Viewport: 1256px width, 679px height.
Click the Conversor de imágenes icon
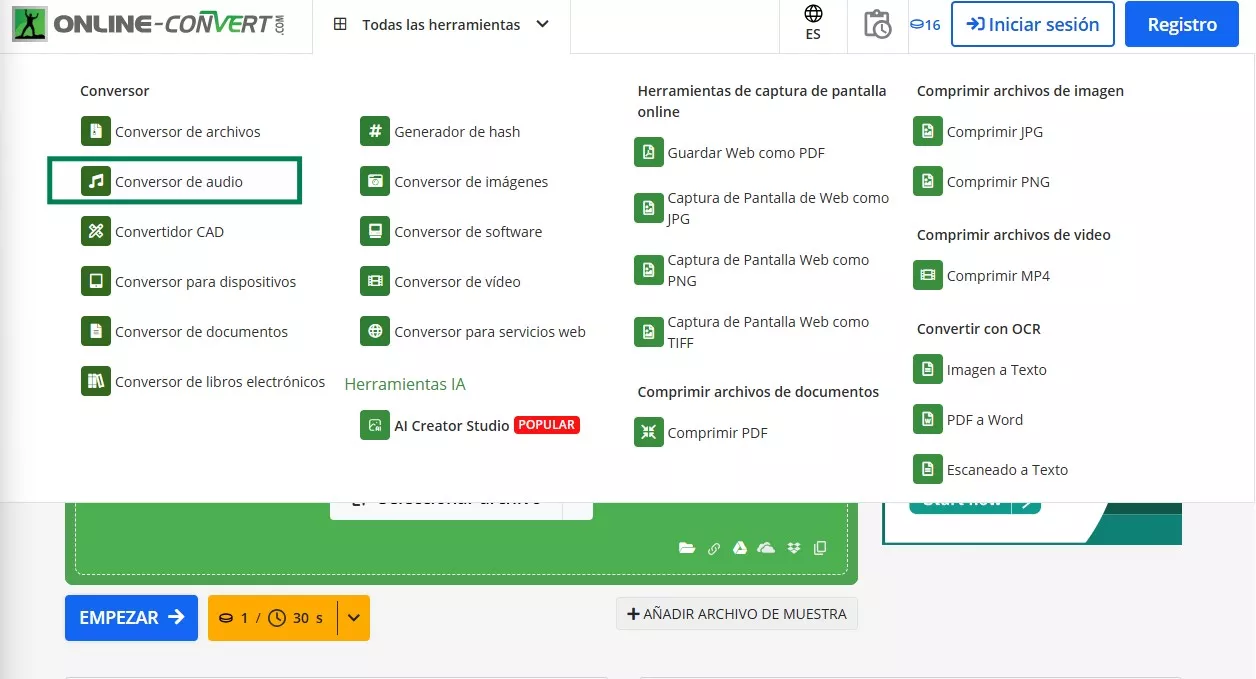pos(375,181)
